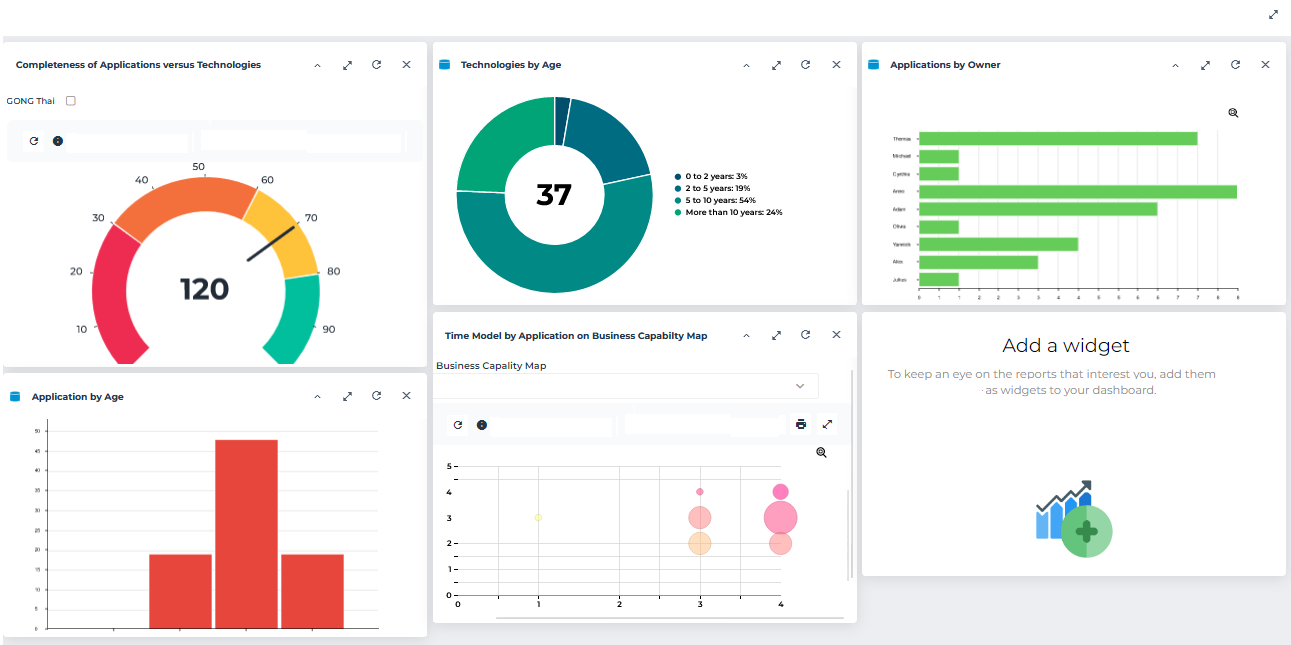Open dashboard in full screen mode
The image size is (1291, 645).
pos(1273,15)
